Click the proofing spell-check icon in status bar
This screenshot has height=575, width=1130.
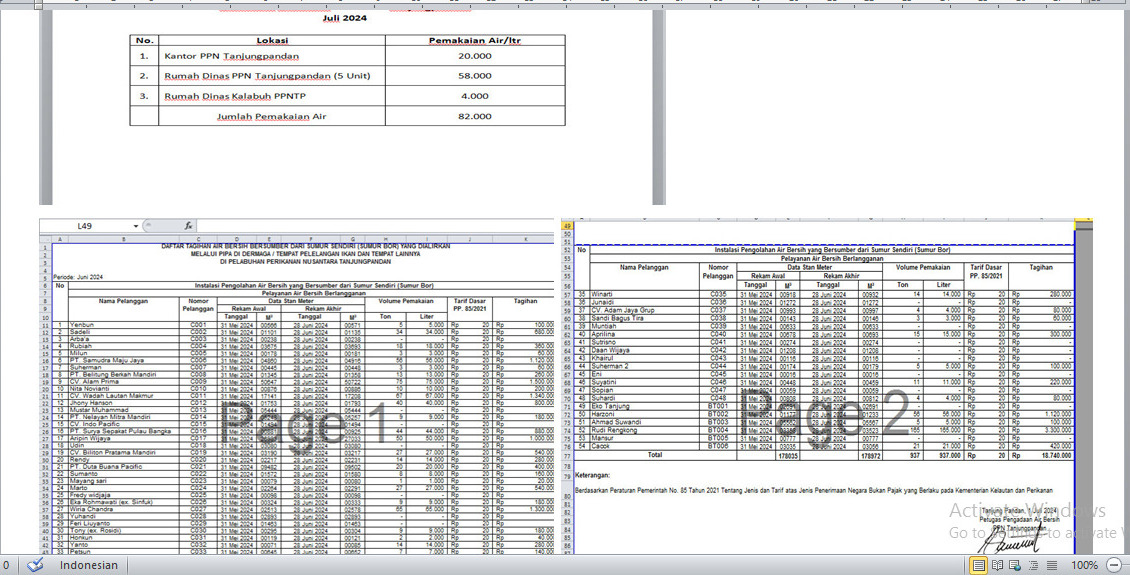pyautogui.click(x=35, y=565)
